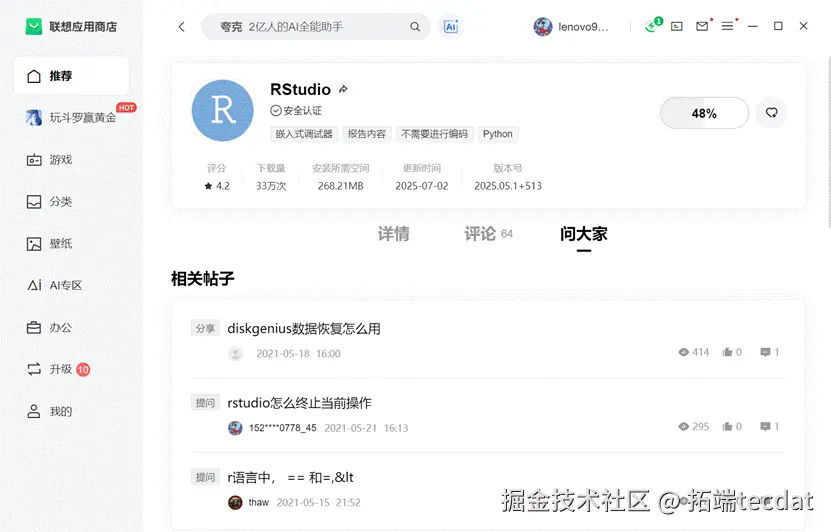The height and width of the screenshot is (532, 831).
Task: Click the 4.2 star rating
Action: click(x=217, y=186)
